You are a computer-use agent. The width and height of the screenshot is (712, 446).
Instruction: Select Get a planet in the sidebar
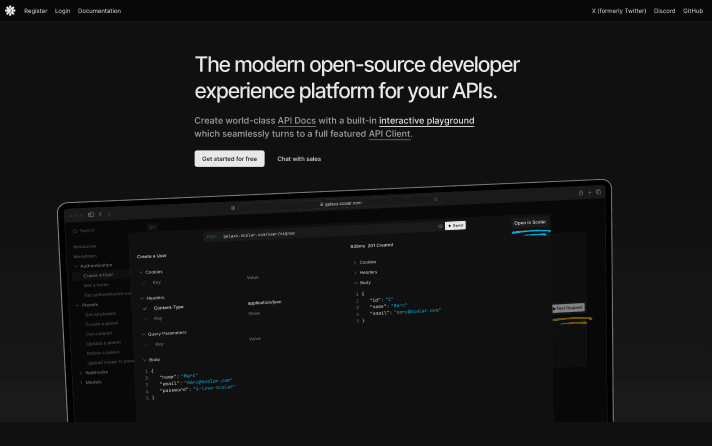click(99, 334)
